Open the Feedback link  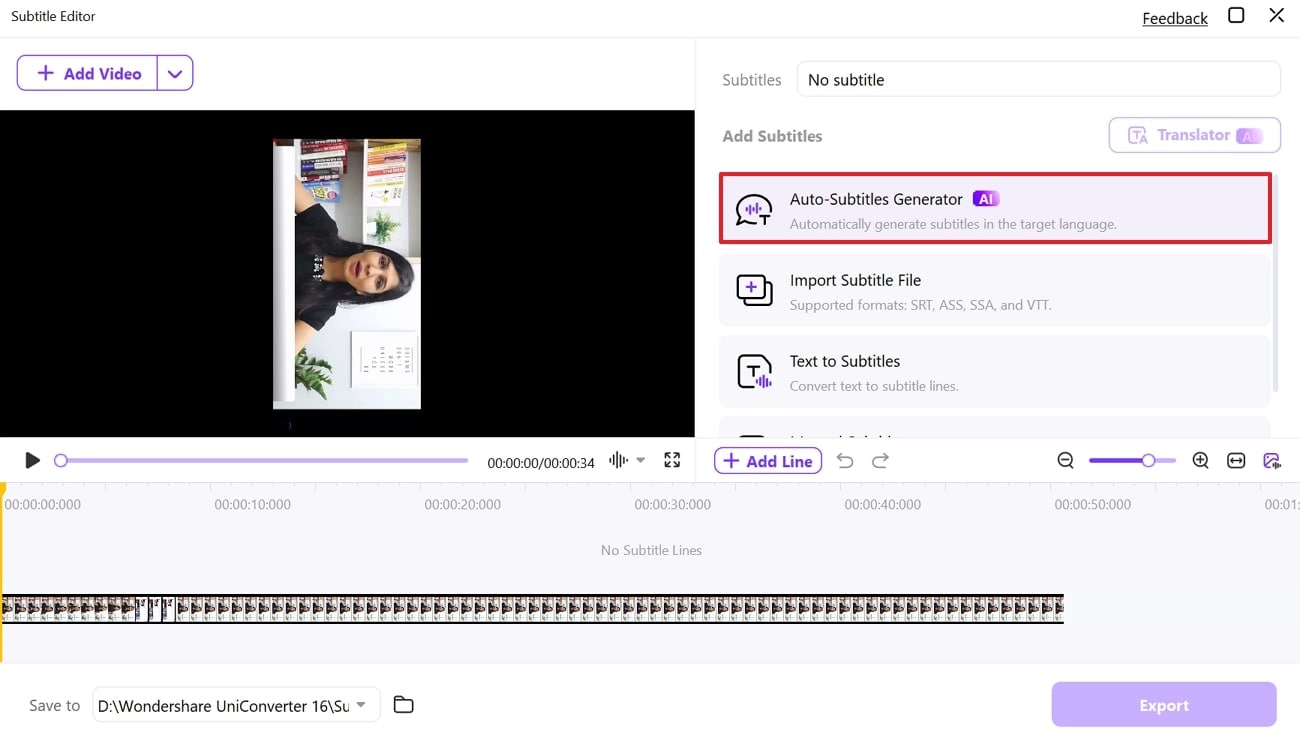pyautogui.click(x=1175, y=18)
